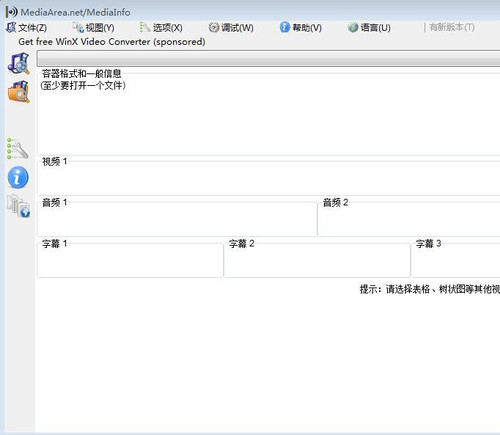
Task: Open the 语言(U) menu
Action: tap(369, 28)
